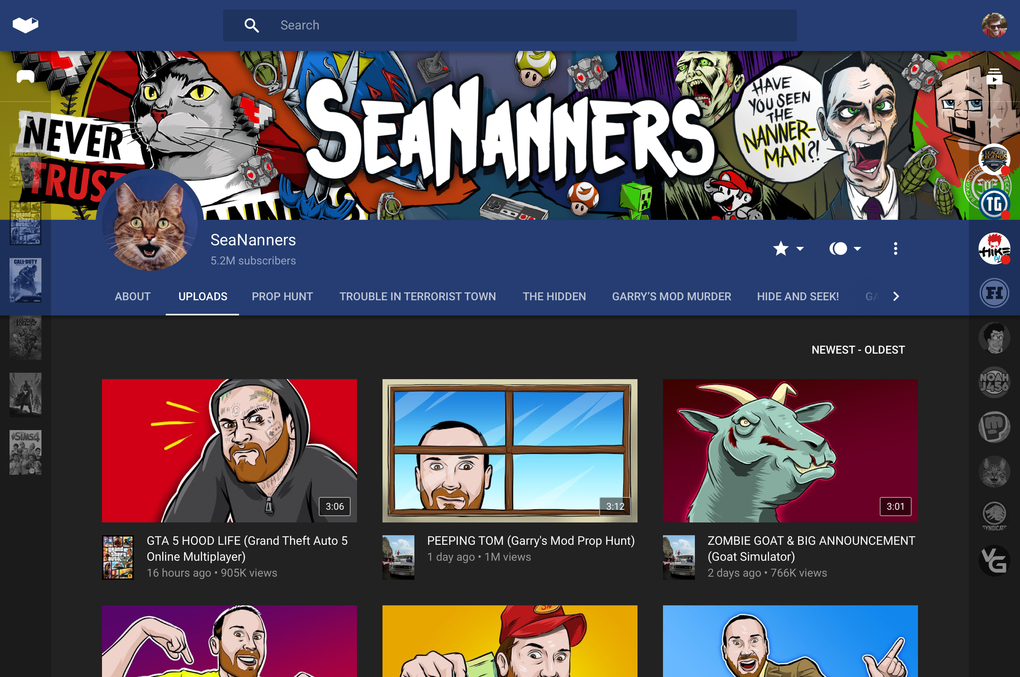This screenshot has width=1020, height=677.
Task: Click the VG channel icon in the right sidebar
Action: point(994,561)
